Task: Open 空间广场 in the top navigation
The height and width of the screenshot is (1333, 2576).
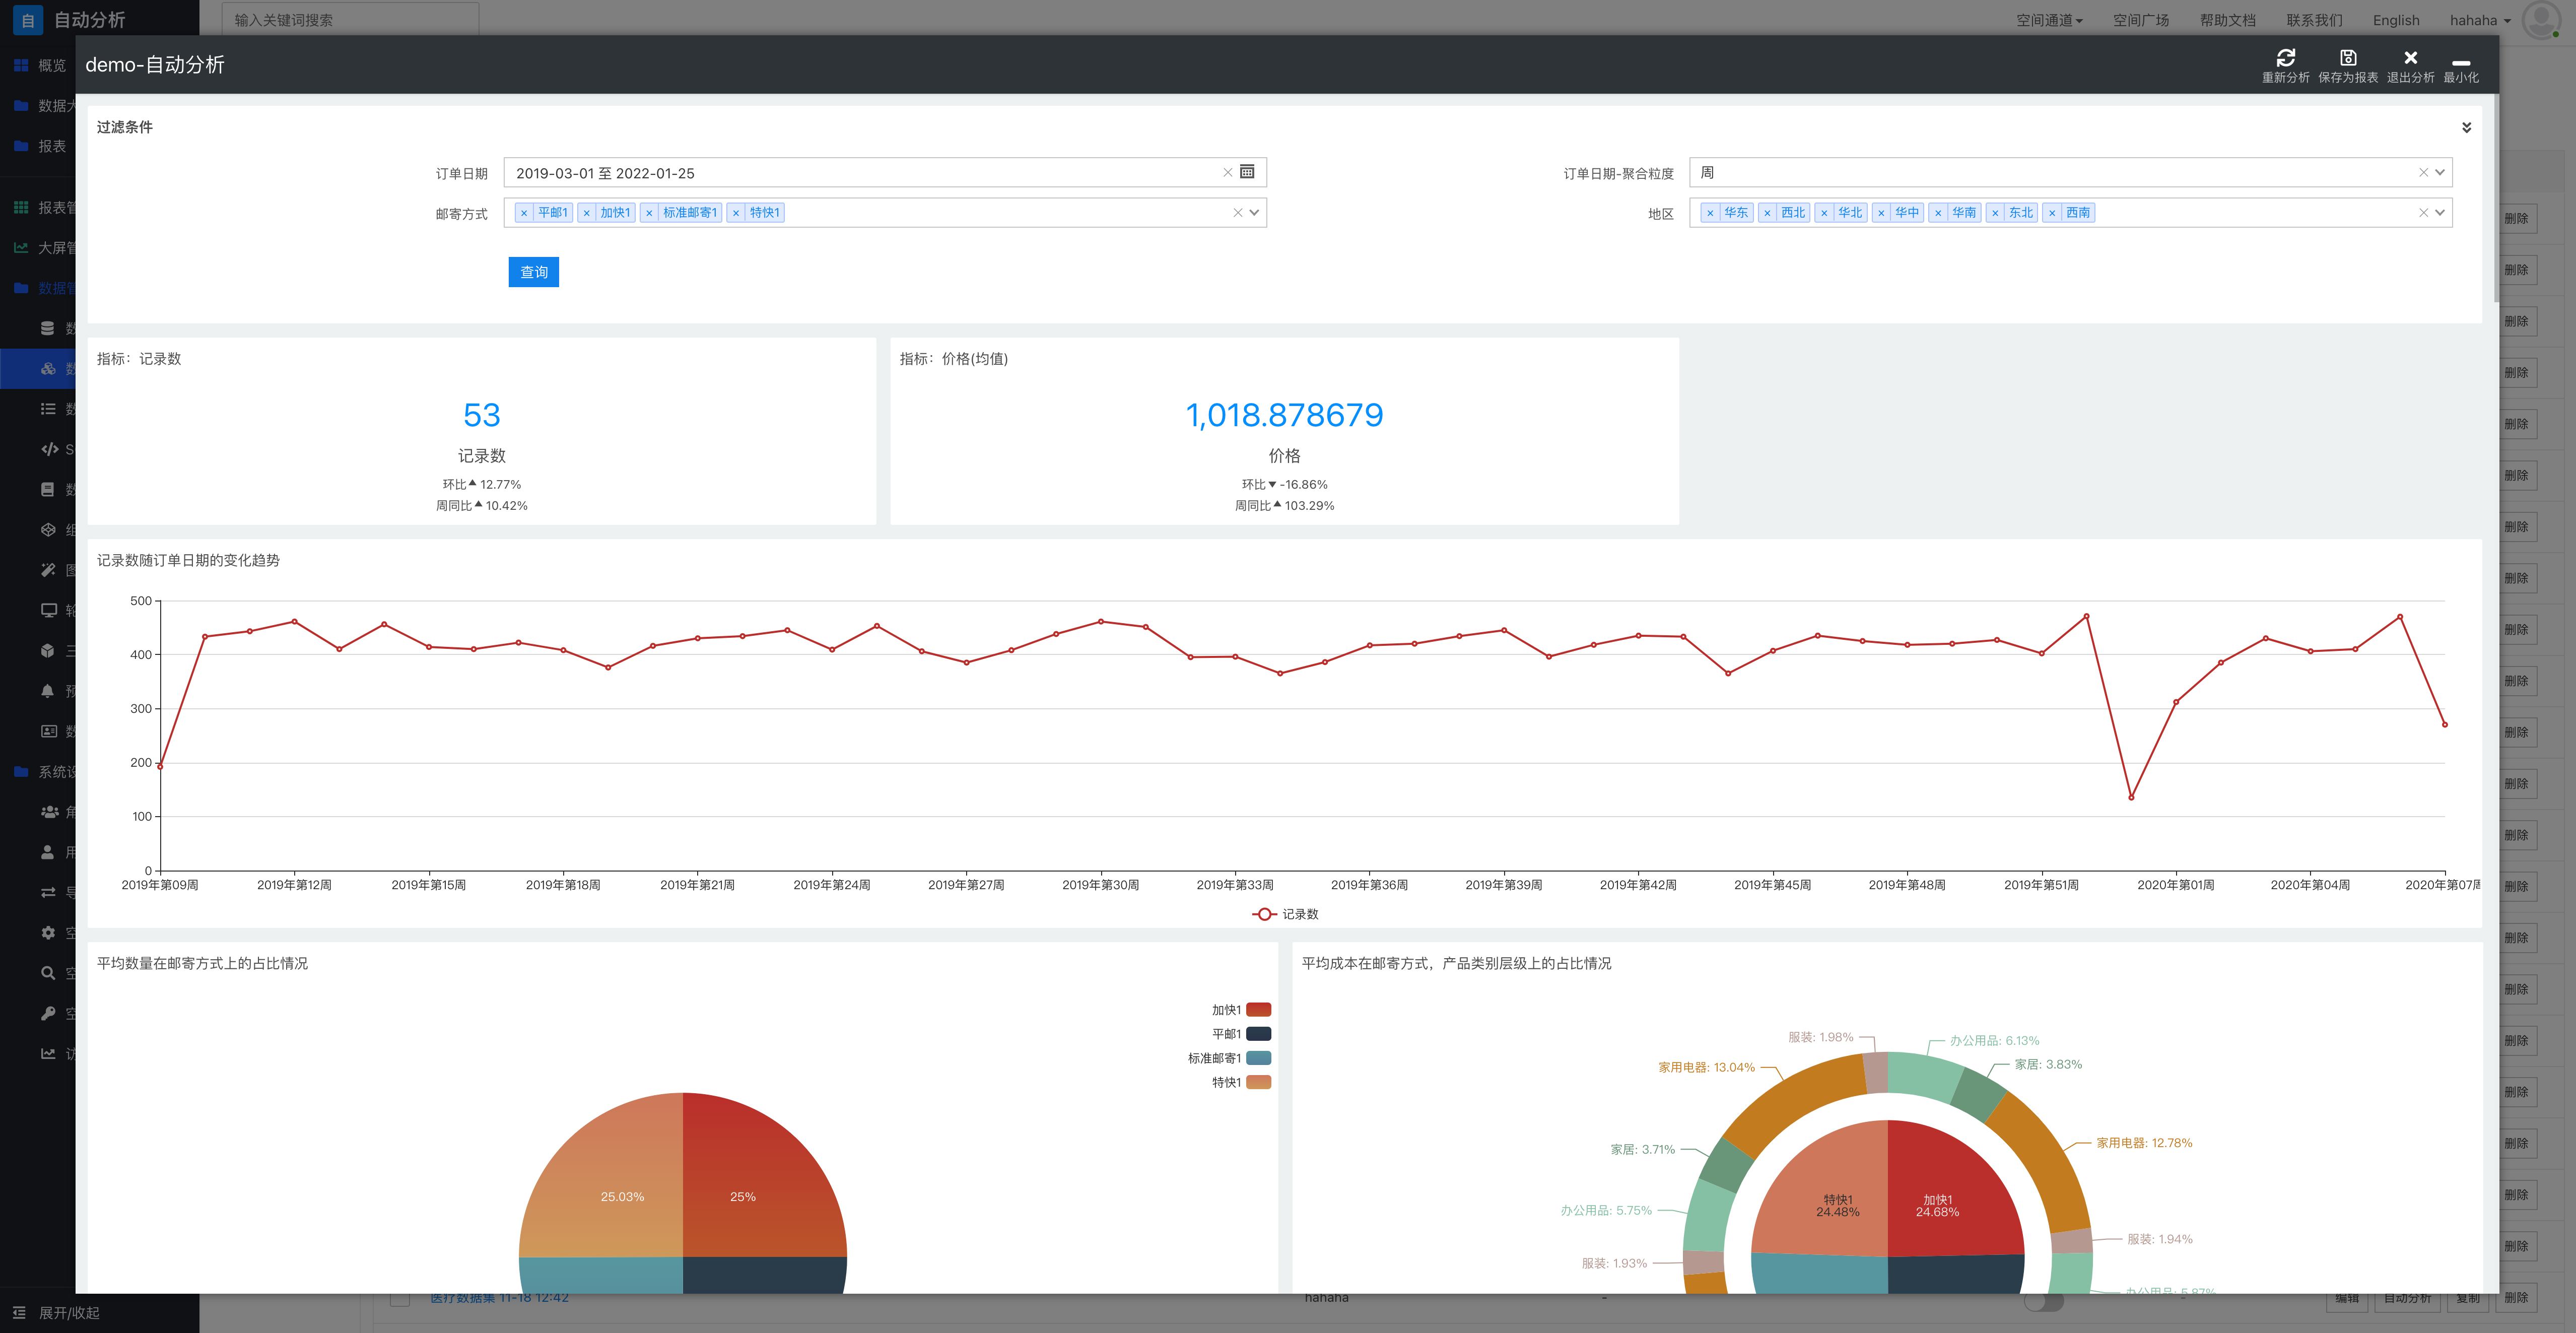Action: pos(2141,20)
